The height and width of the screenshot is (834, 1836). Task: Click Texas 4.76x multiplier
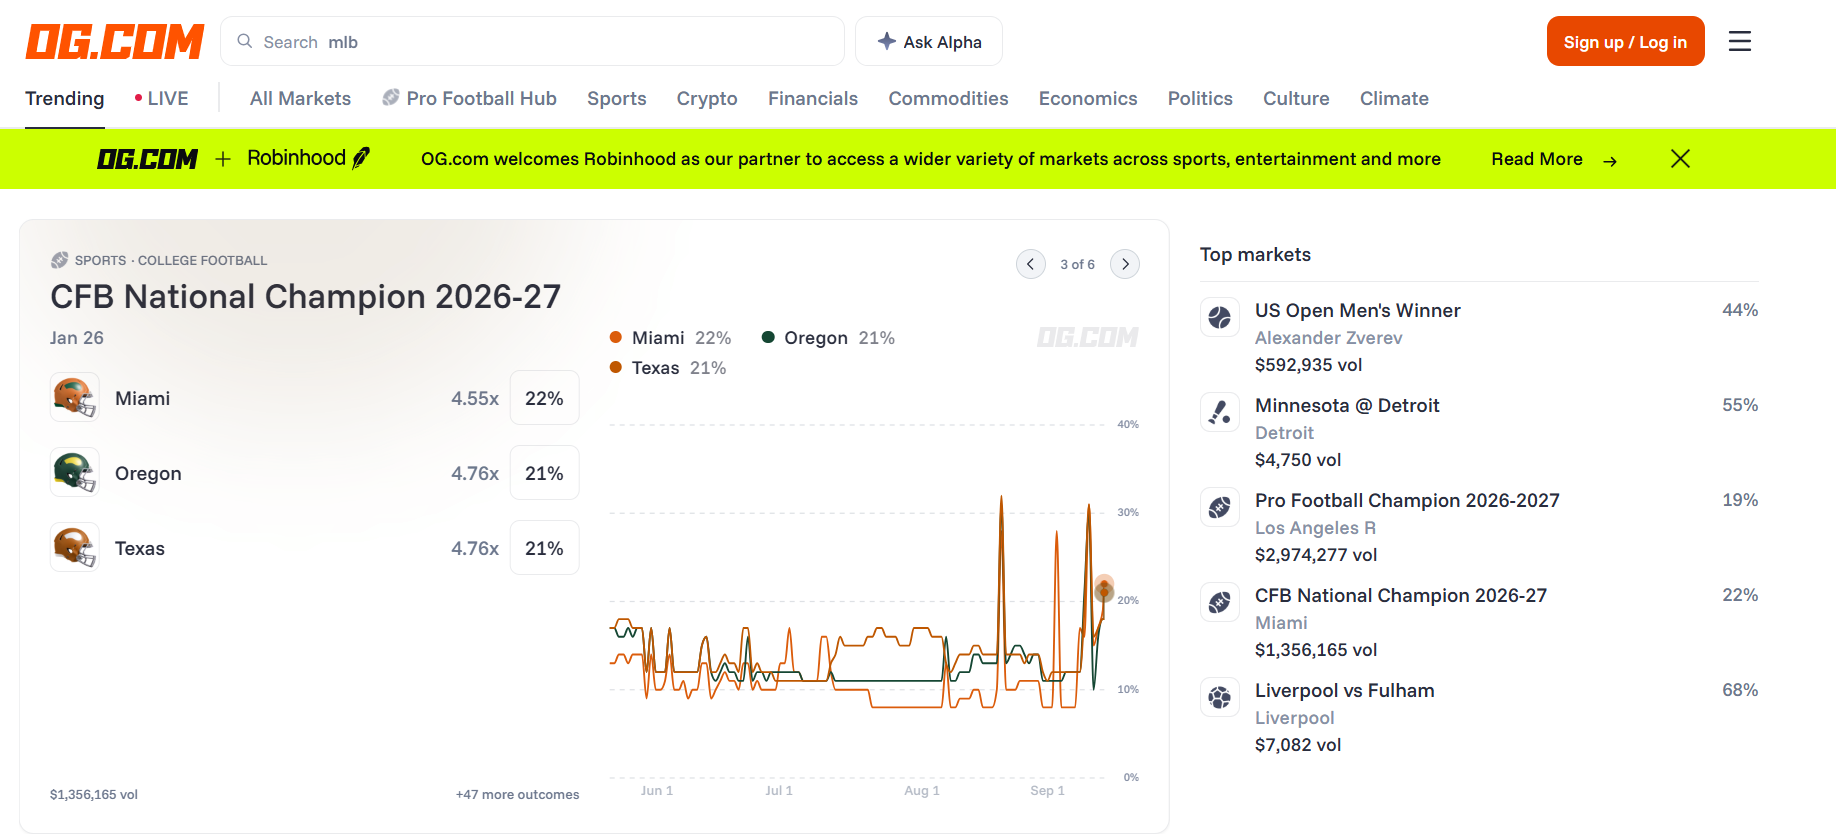point(475,548)
